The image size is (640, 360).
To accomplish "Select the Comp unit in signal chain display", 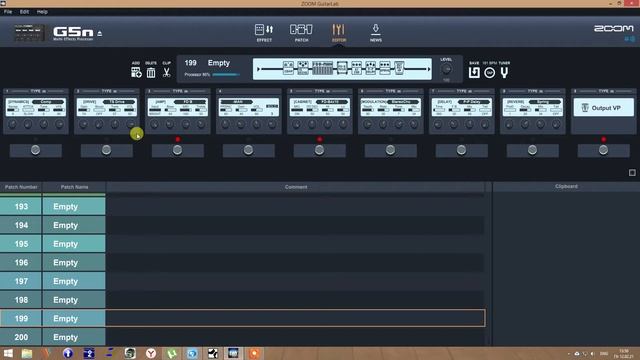I will point(288,68).
